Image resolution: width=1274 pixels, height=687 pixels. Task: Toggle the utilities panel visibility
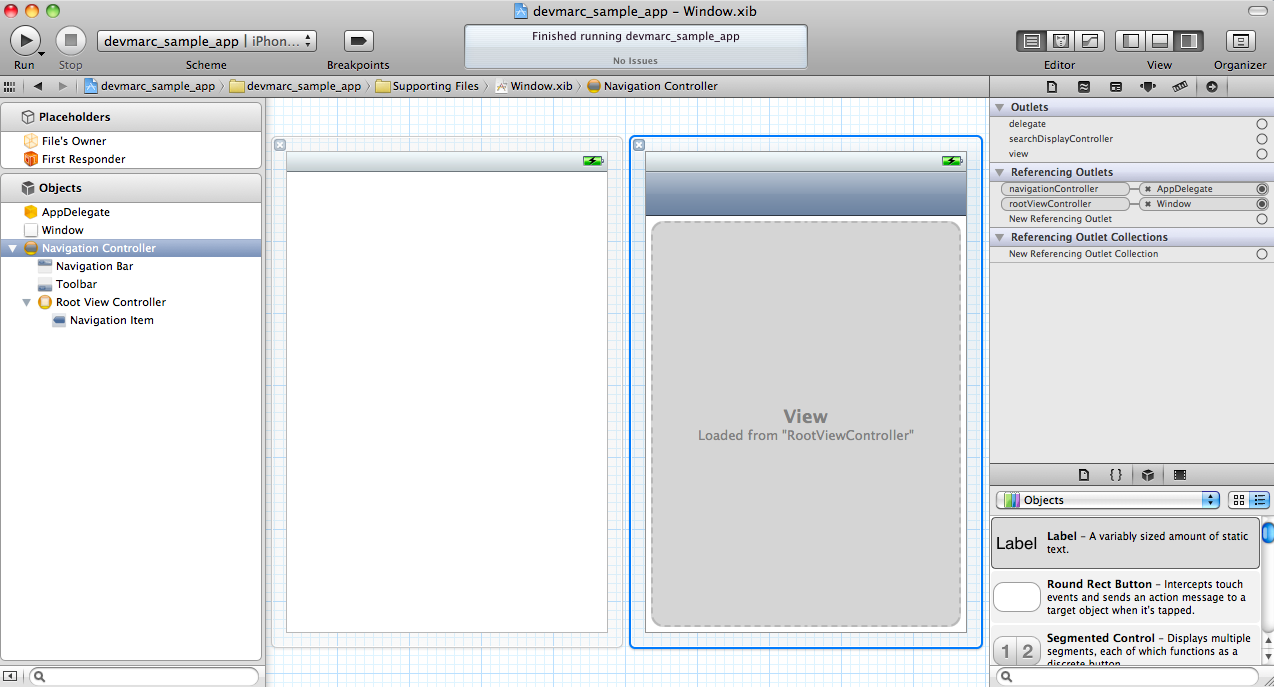1188,40
